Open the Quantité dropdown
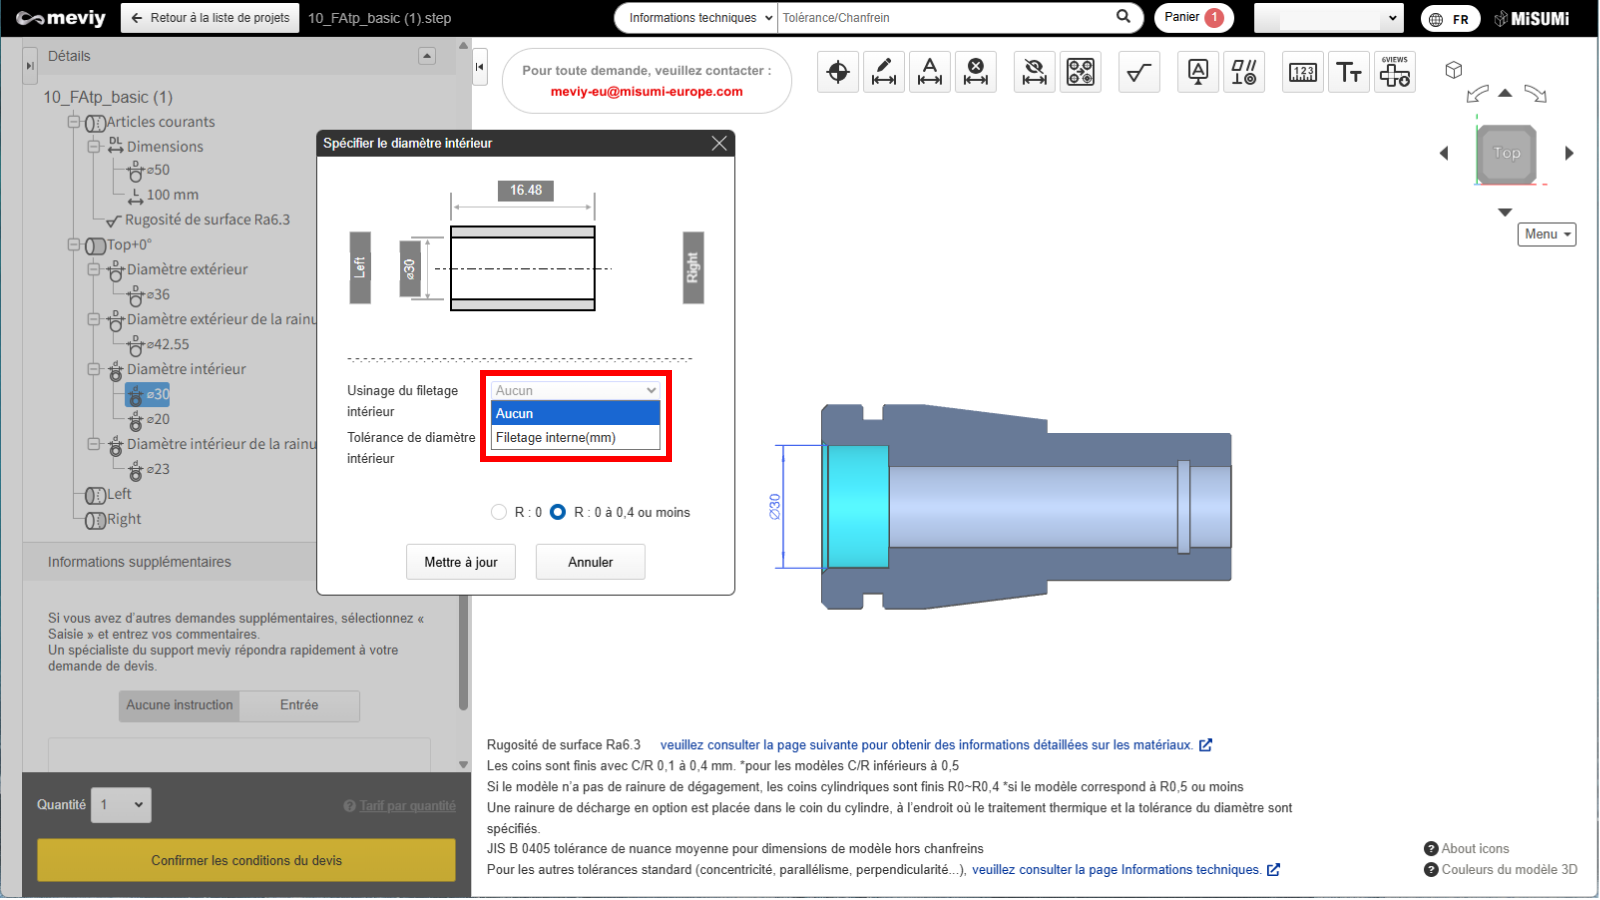Image resolution: width=1600 pixels, height=900 pixels. [x=121, y=805]
